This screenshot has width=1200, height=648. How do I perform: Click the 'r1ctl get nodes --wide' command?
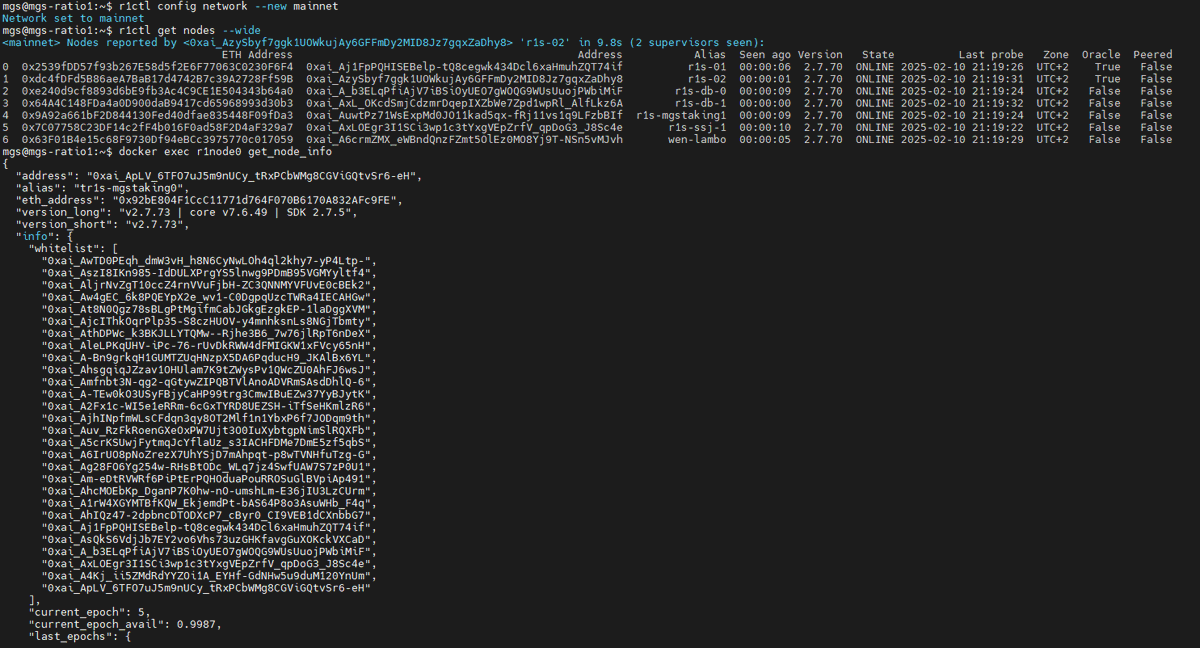tap(189, 30)
